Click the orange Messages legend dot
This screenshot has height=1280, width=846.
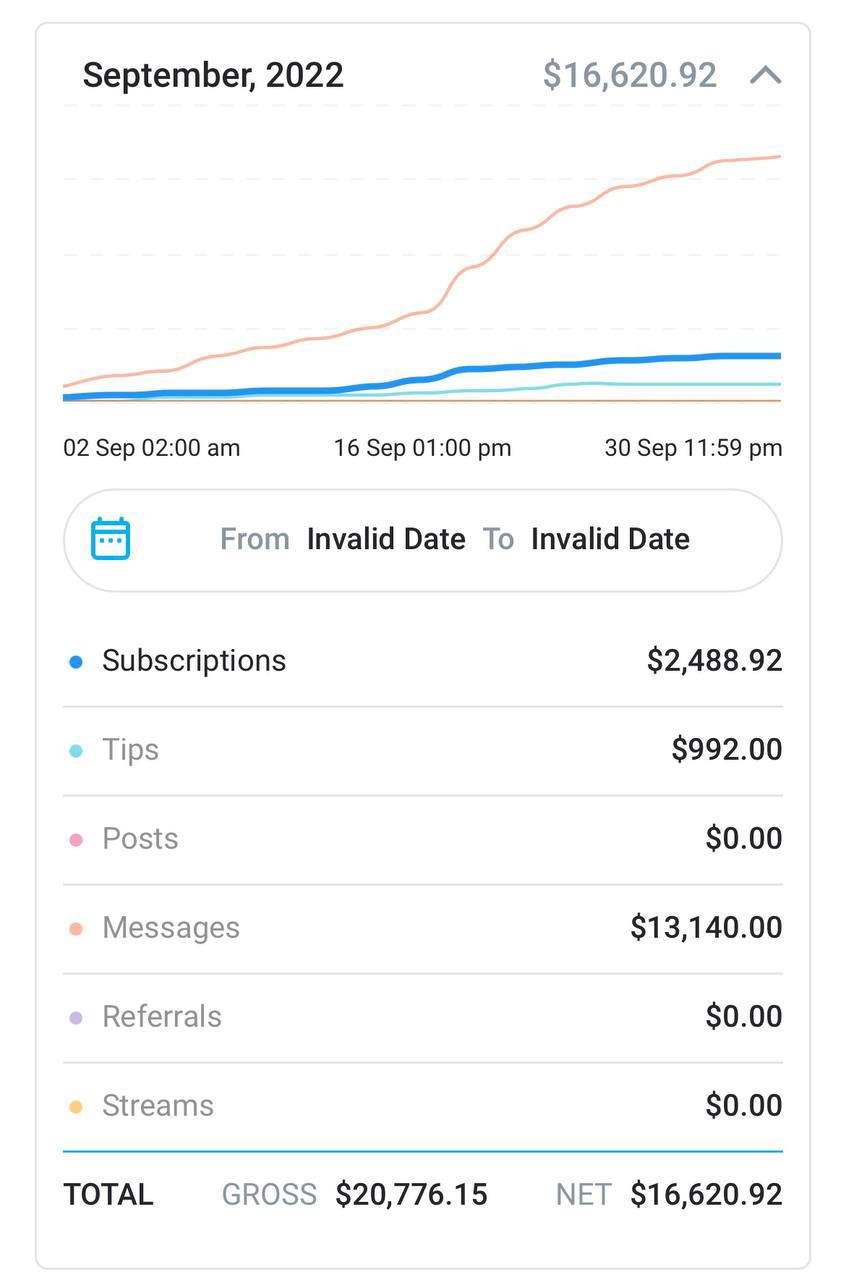pyautogui.click(x=76, y=929)
